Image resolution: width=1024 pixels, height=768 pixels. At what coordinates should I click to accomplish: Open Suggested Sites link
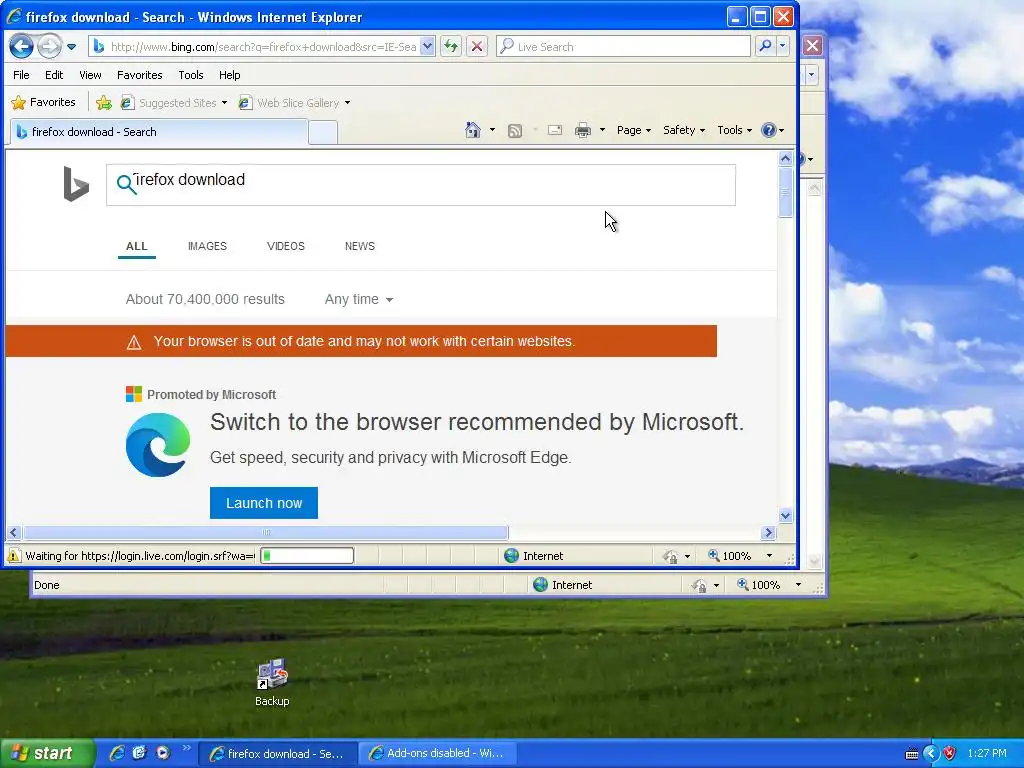point(174,103)
